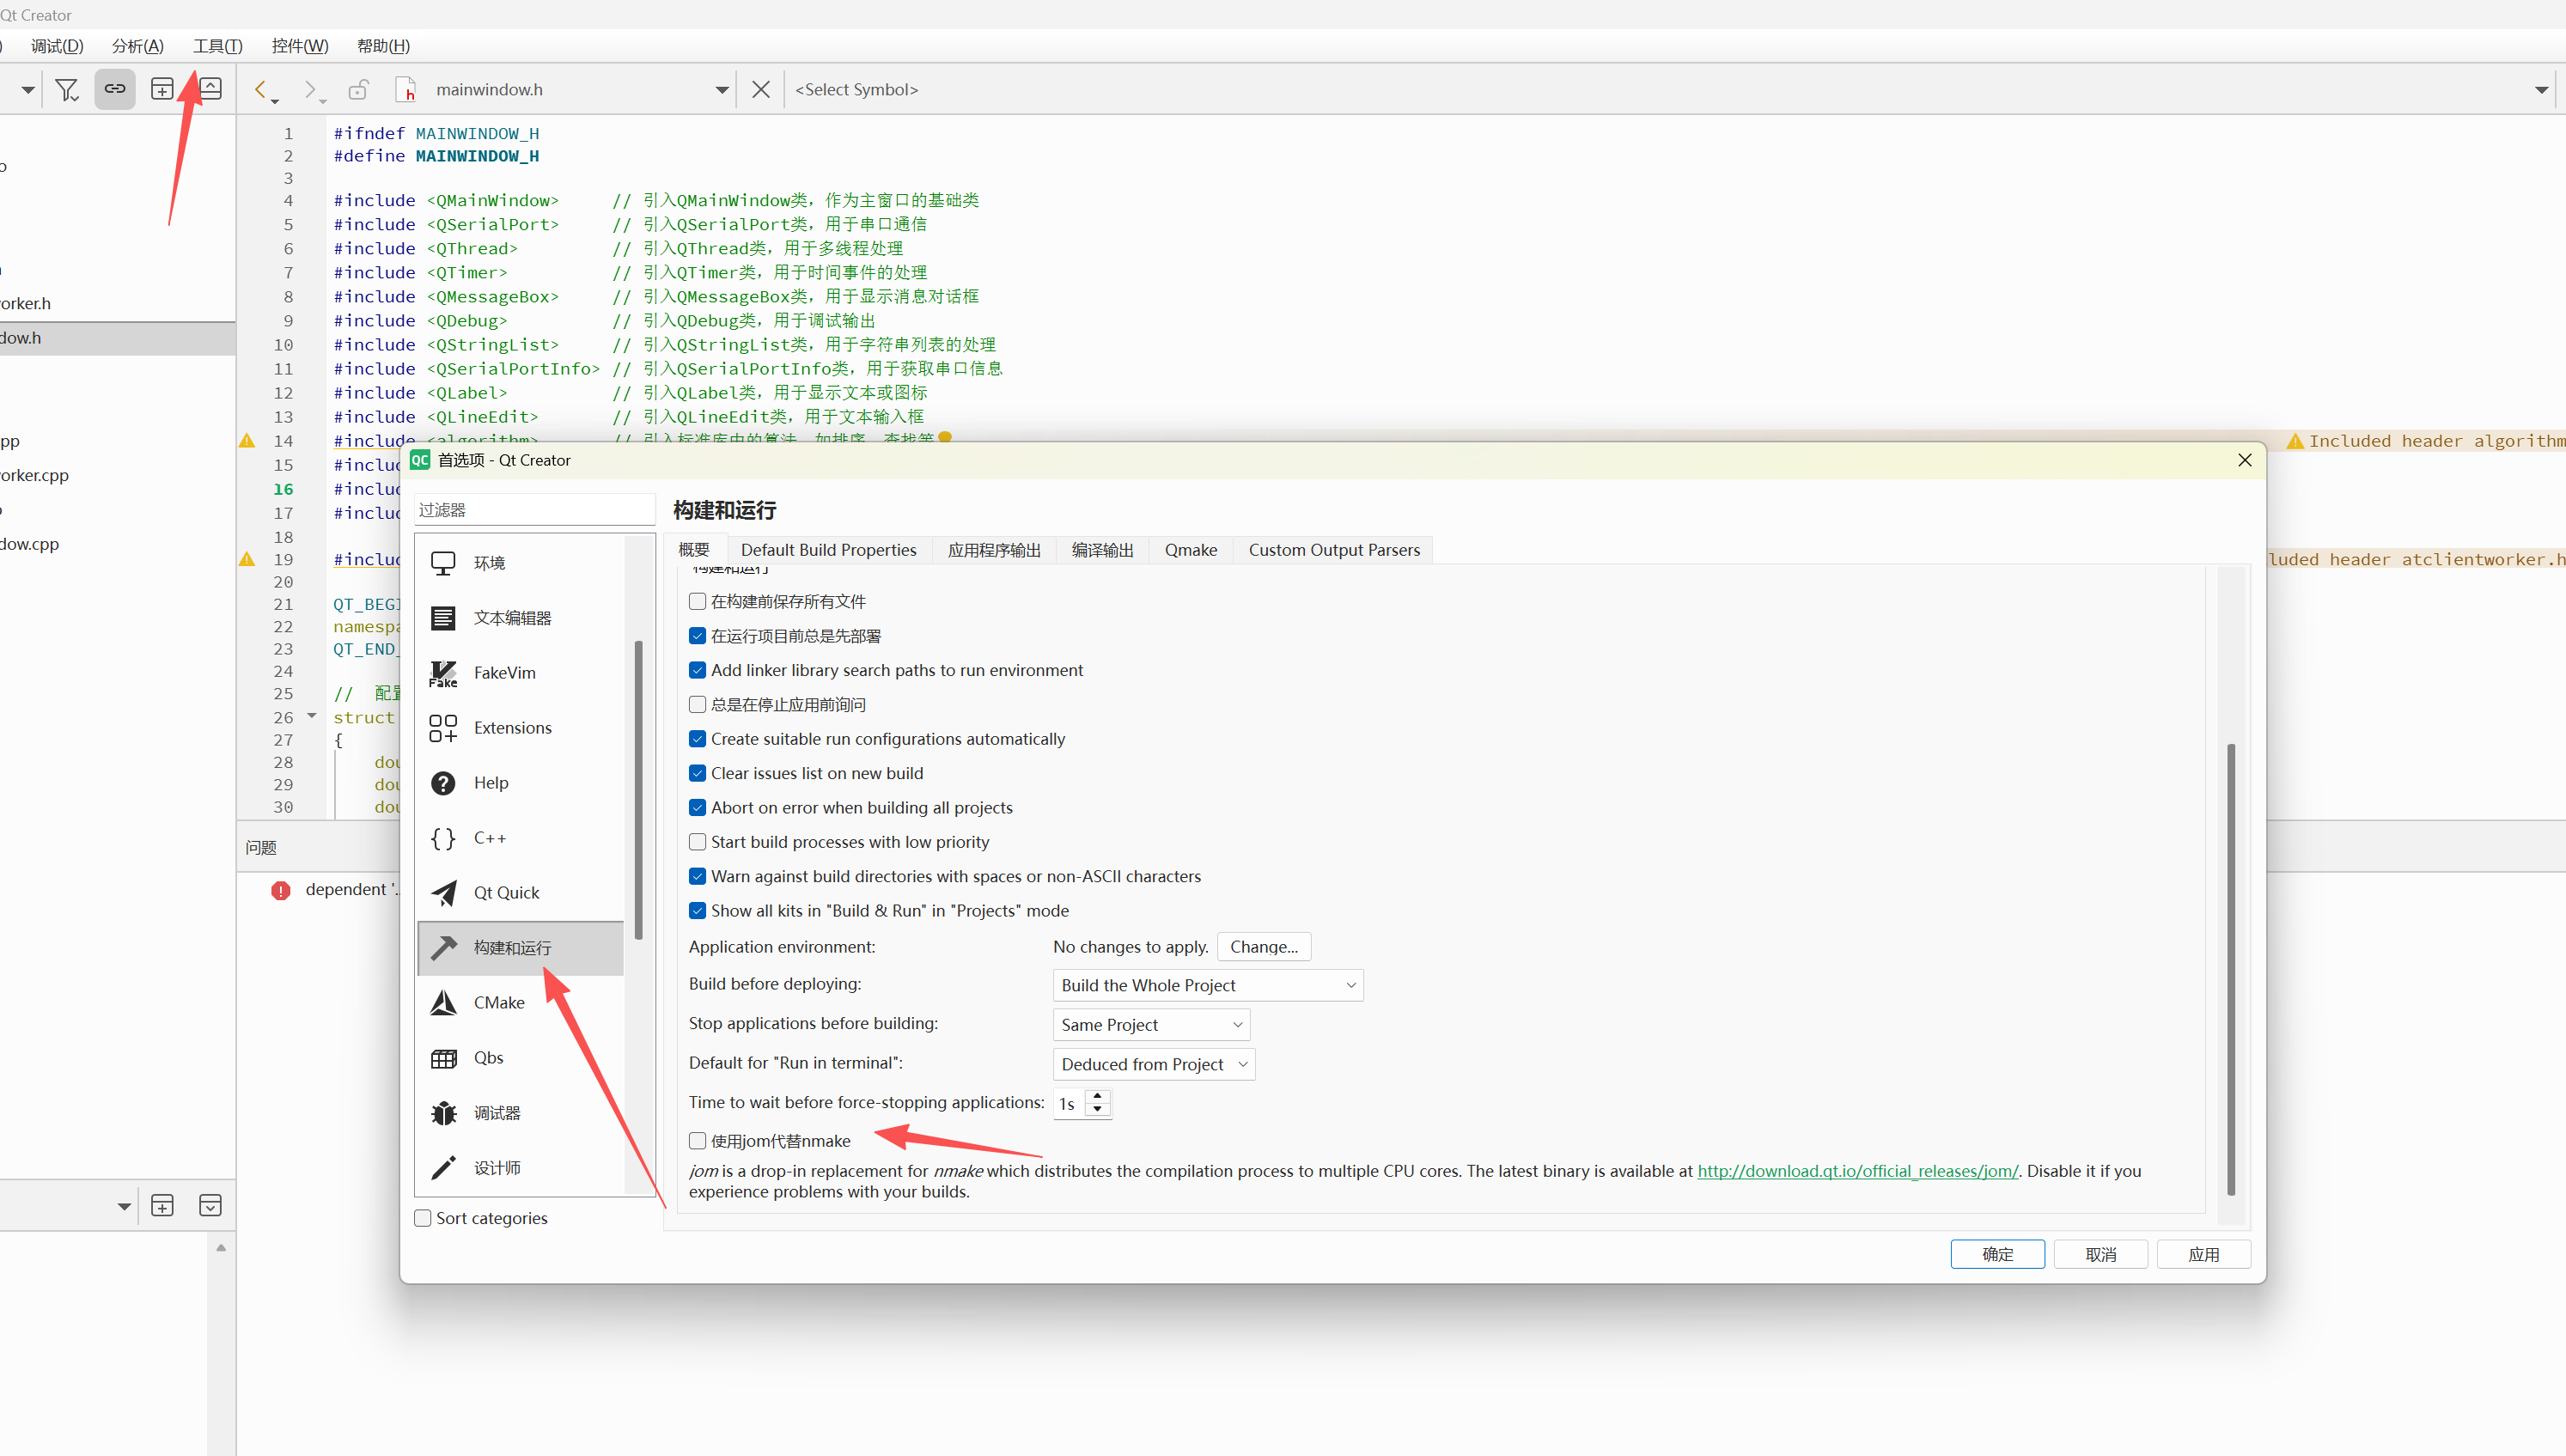Open Build before deploying dropdown

tap(1207, 985)
